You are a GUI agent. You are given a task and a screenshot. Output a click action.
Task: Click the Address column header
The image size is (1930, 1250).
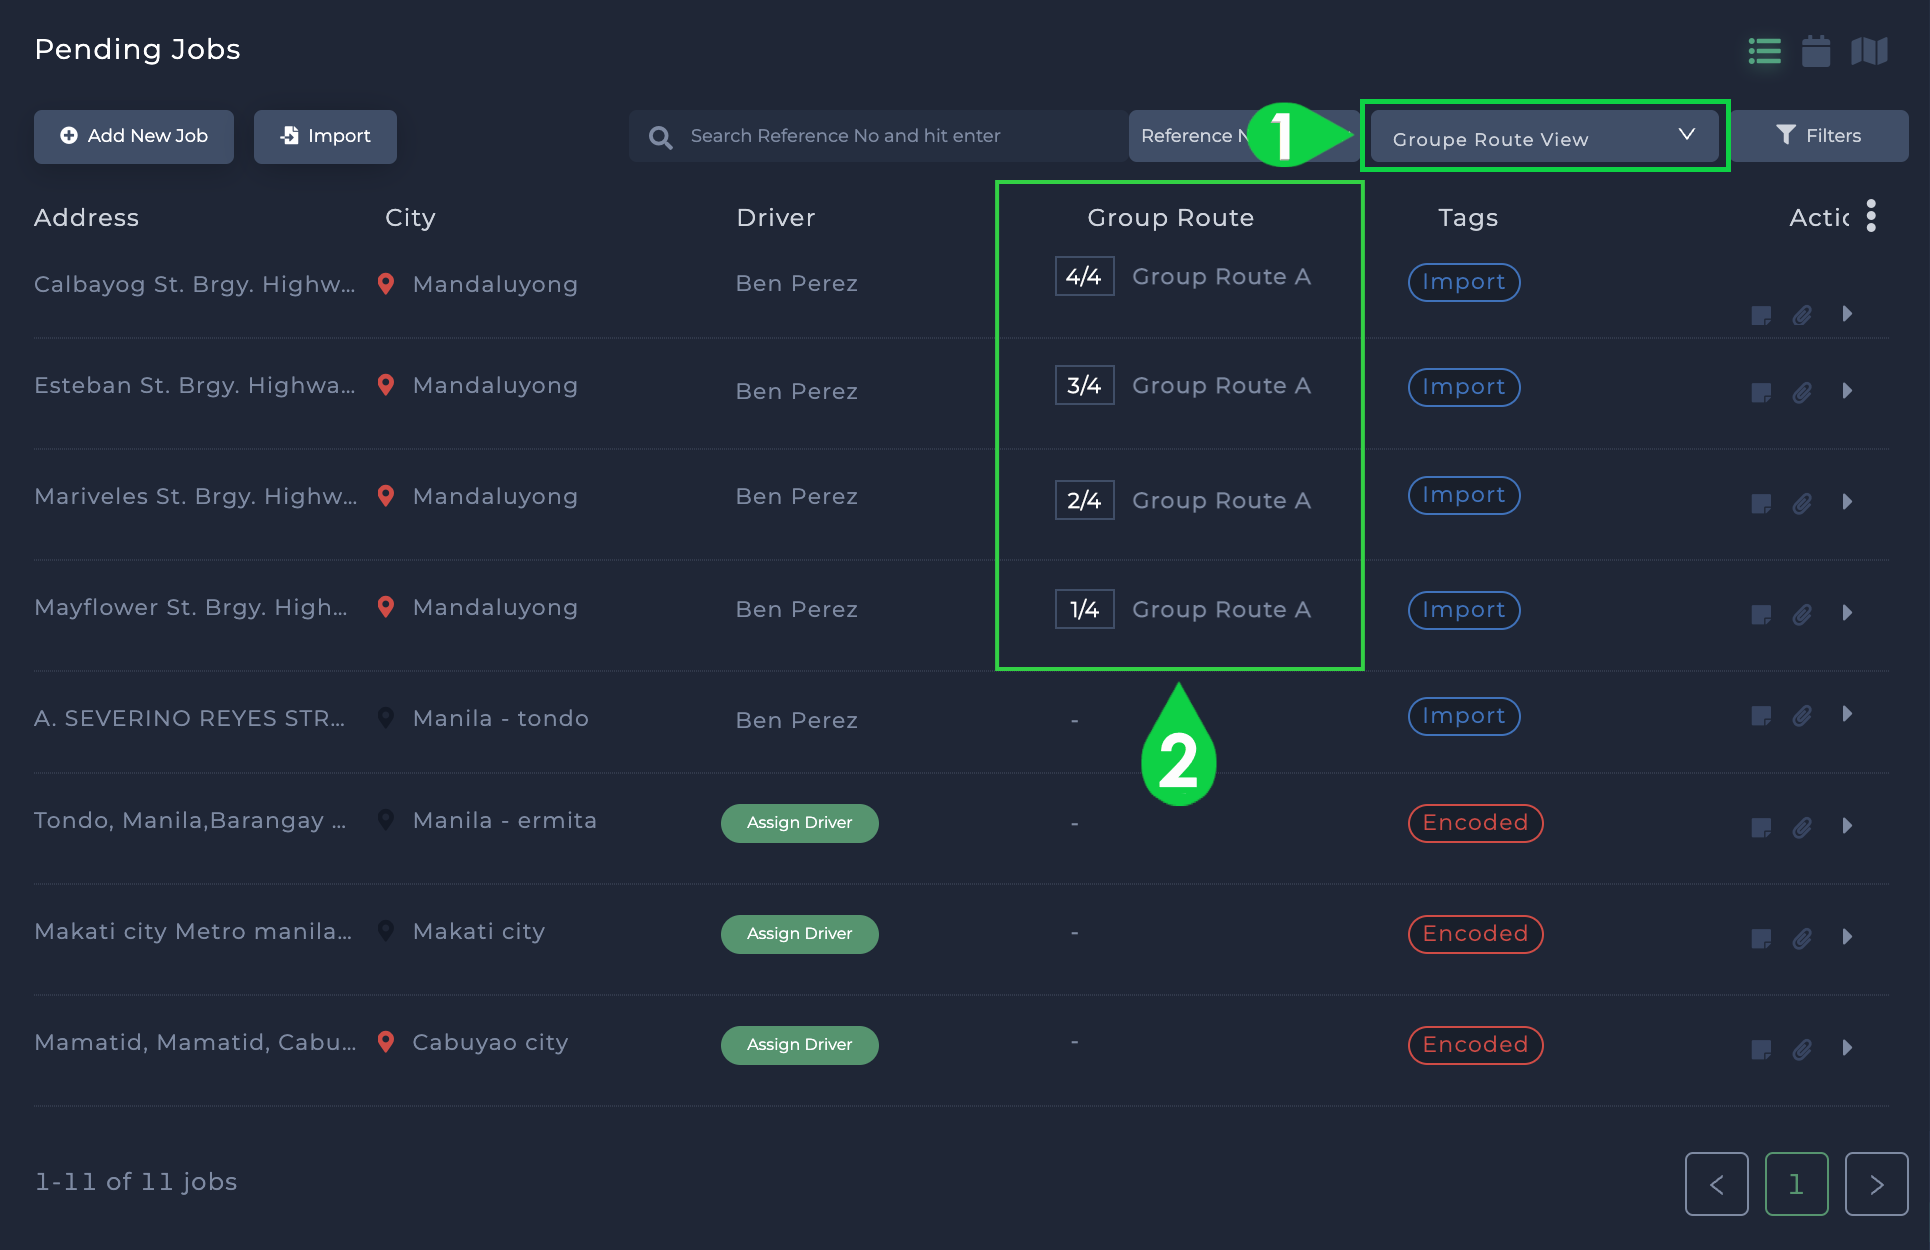coord(87,218)
